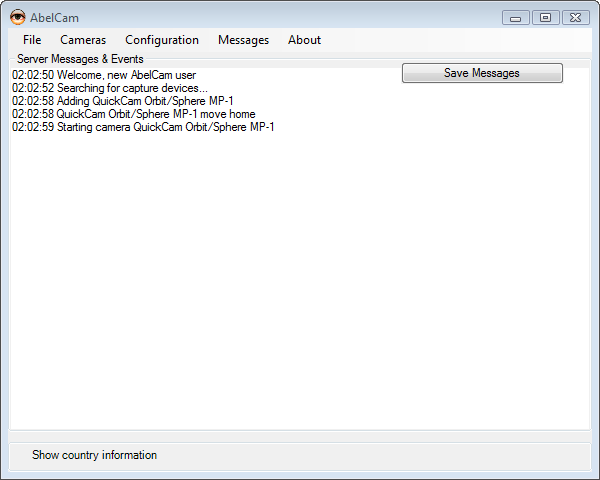Maximize the AbelCam window

[545, 17]
